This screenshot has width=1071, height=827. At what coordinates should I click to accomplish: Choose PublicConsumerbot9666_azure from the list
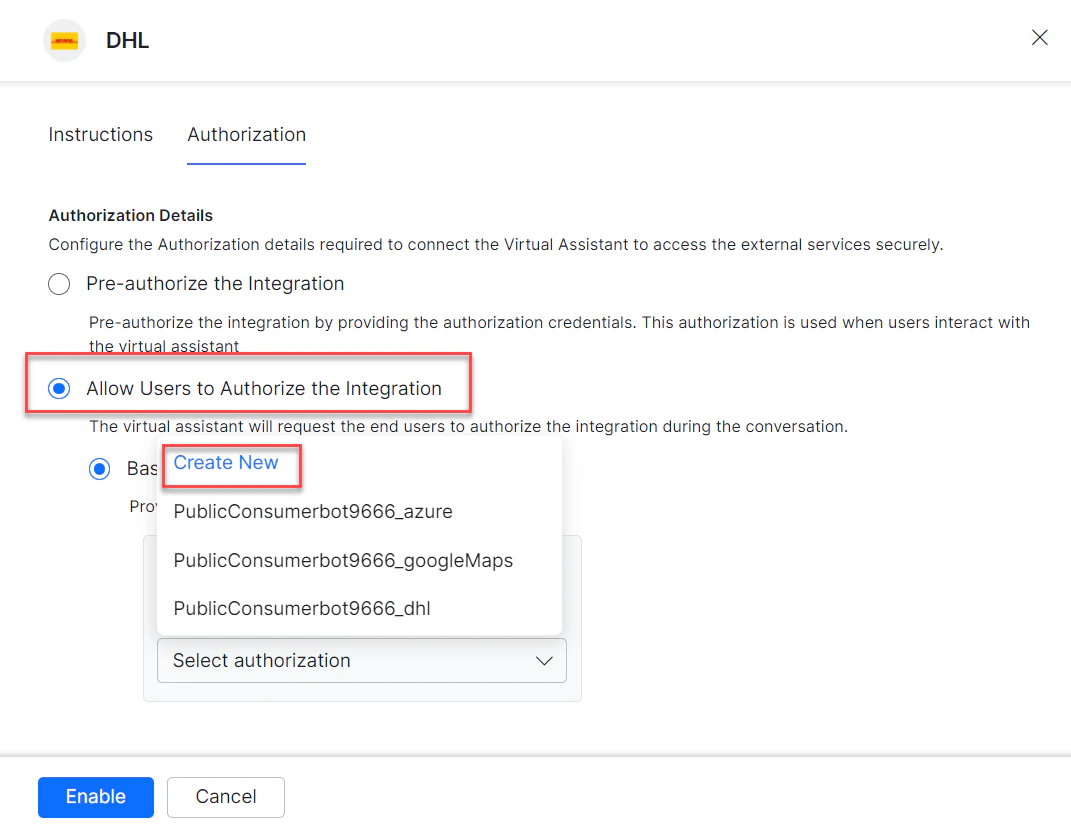point(313,511)
